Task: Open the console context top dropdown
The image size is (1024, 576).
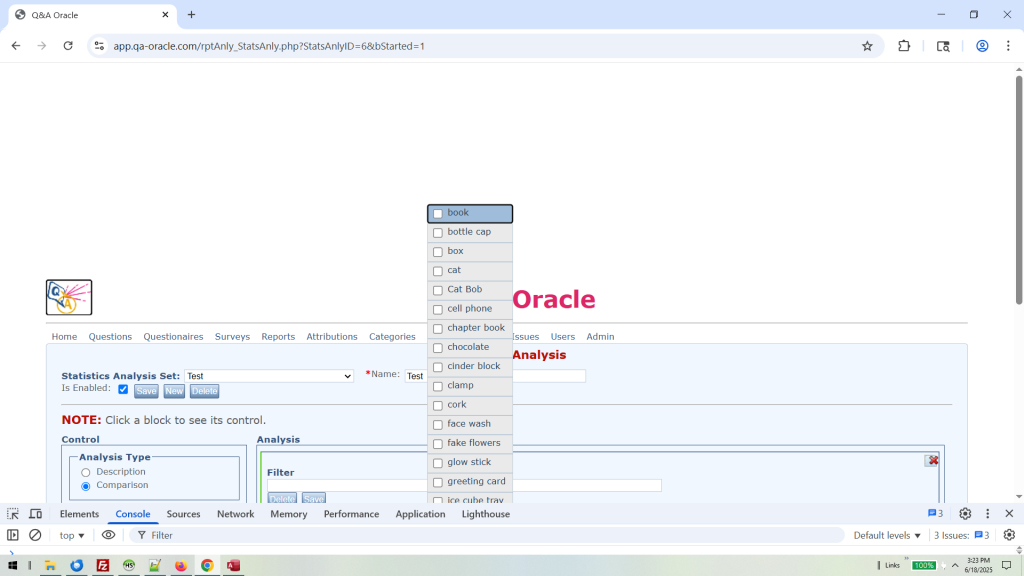Action: coord(72,535)
